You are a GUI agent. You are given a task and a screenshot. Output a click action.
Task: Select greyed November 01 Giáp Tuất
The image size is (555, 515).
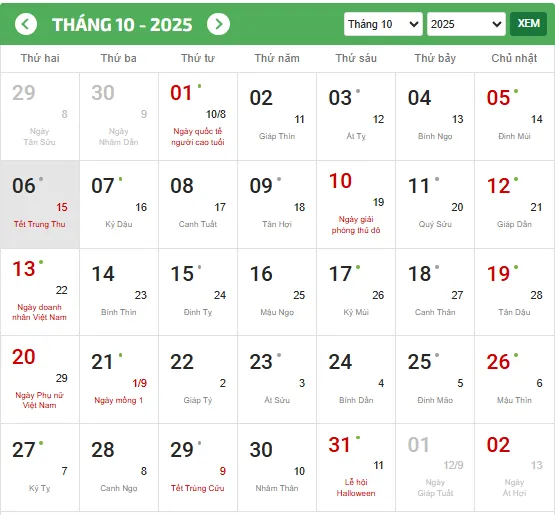point(435,467)
